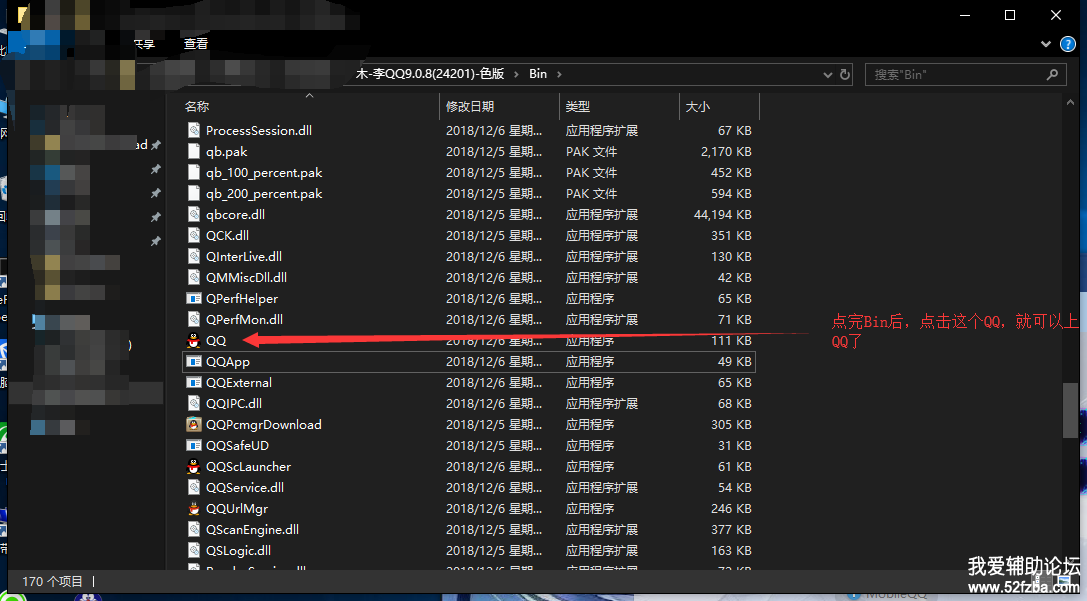This screenshot has width=1087, height=601.
Task: Click the vertical scrollbar of file list
Action: [1070, 410]
